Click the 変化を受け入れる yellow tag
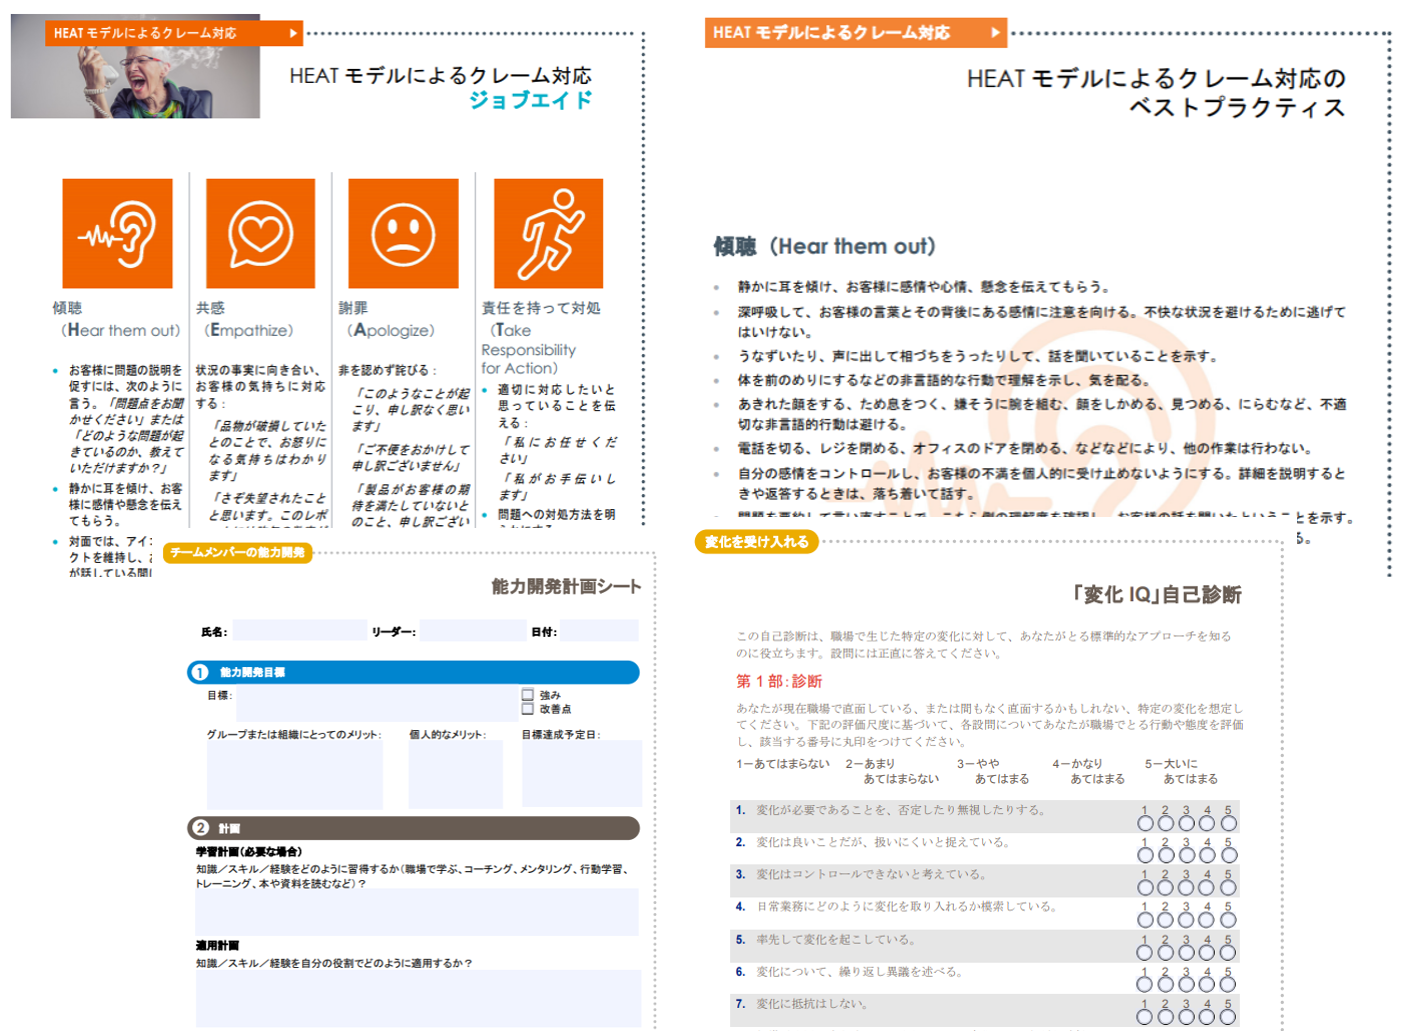The image size is (1415, 1032). [757, 542]
